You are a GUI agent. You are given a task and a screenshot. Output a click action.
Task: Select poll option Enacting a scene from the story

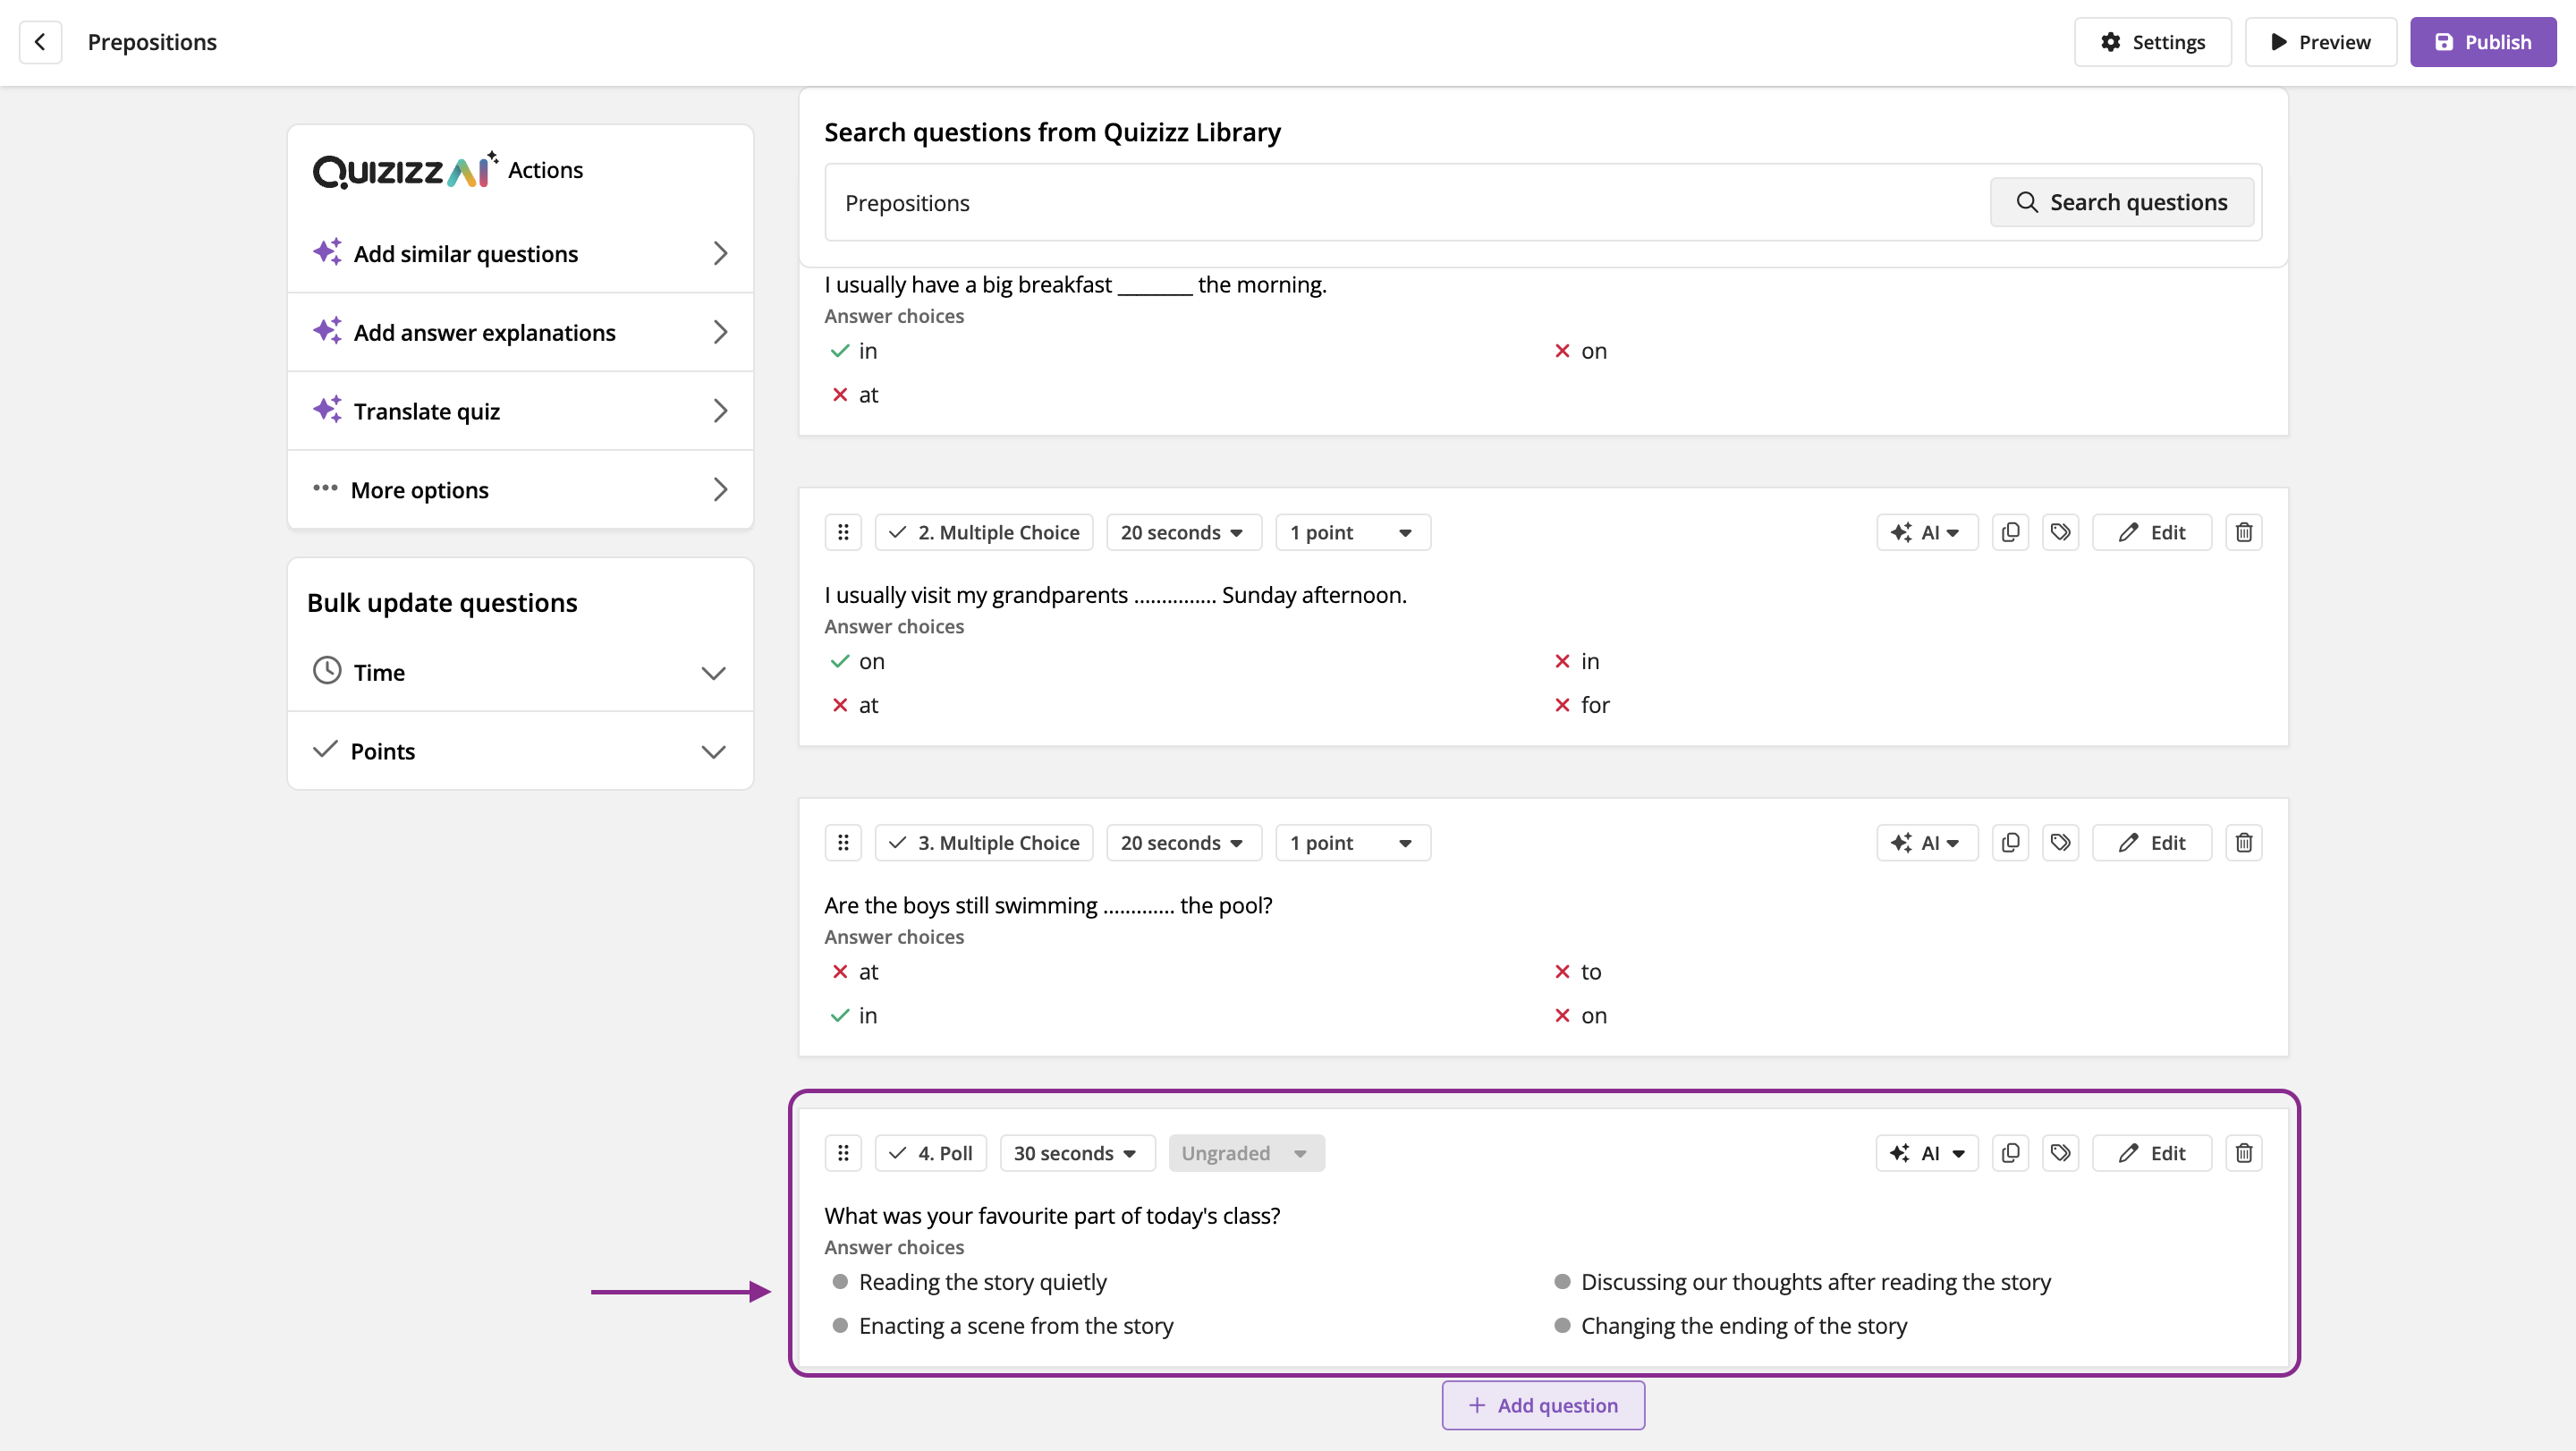click(1015, 1326)
